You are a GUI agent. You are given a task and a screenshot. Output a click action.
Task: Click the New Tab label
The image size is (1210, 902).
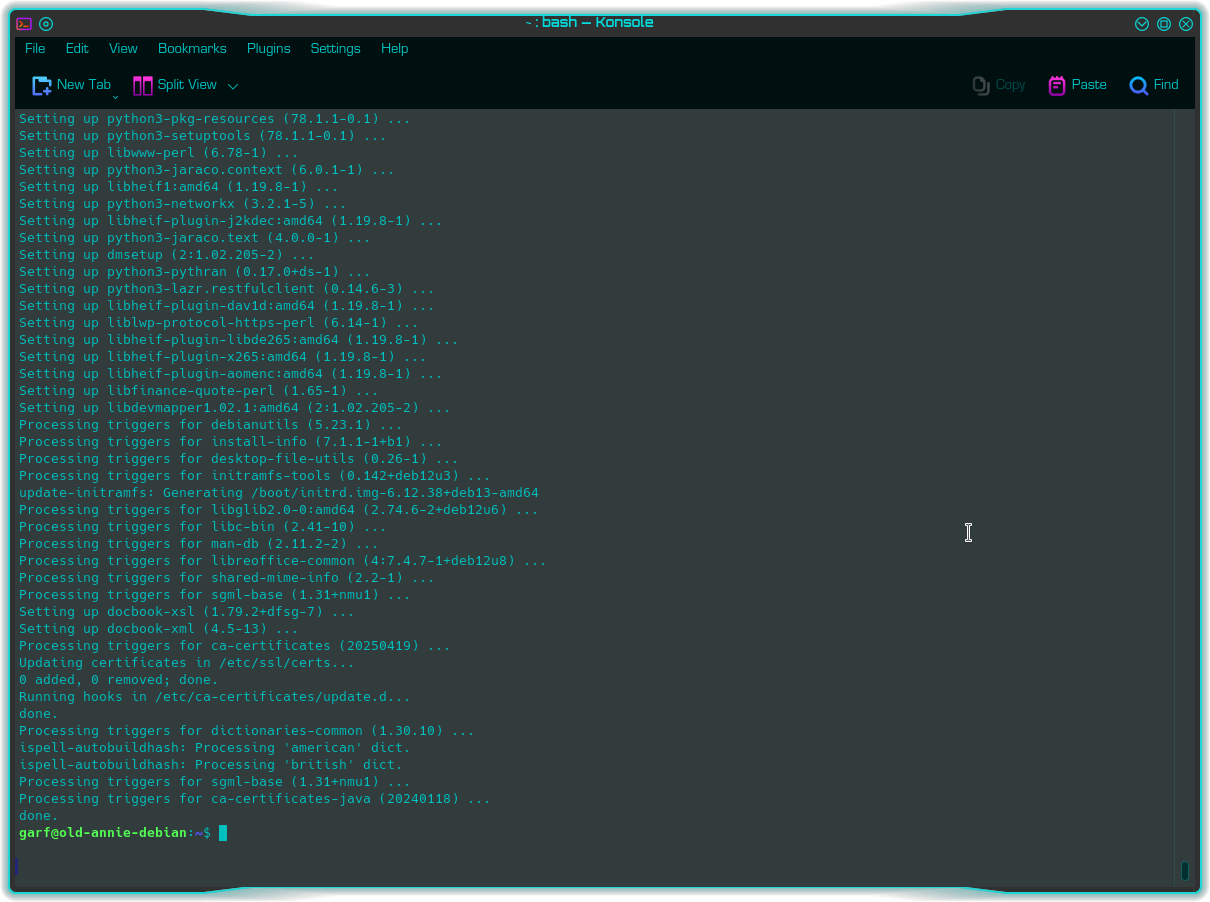pyautogui.click(x=84, y=85)
